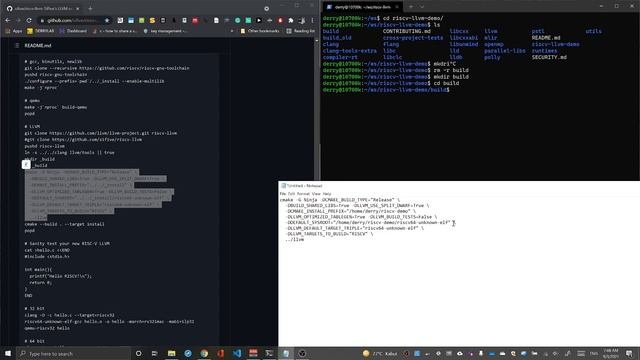Click the llvm-project git clone line in README
The image size is (640, 360).
(x=100, y=133)
